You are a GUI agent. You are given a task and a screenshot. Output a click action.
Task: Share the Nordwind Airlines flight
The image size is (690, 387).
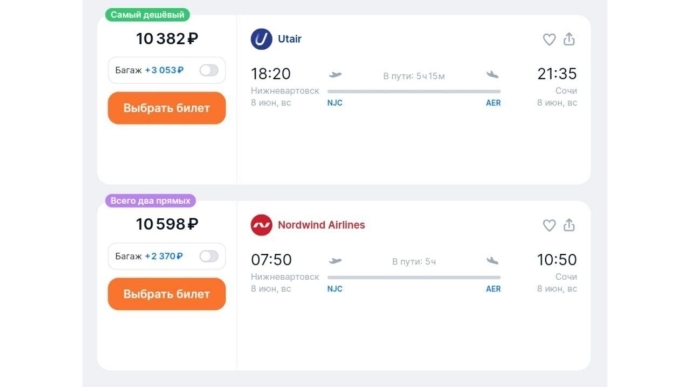tap(569, 225)
